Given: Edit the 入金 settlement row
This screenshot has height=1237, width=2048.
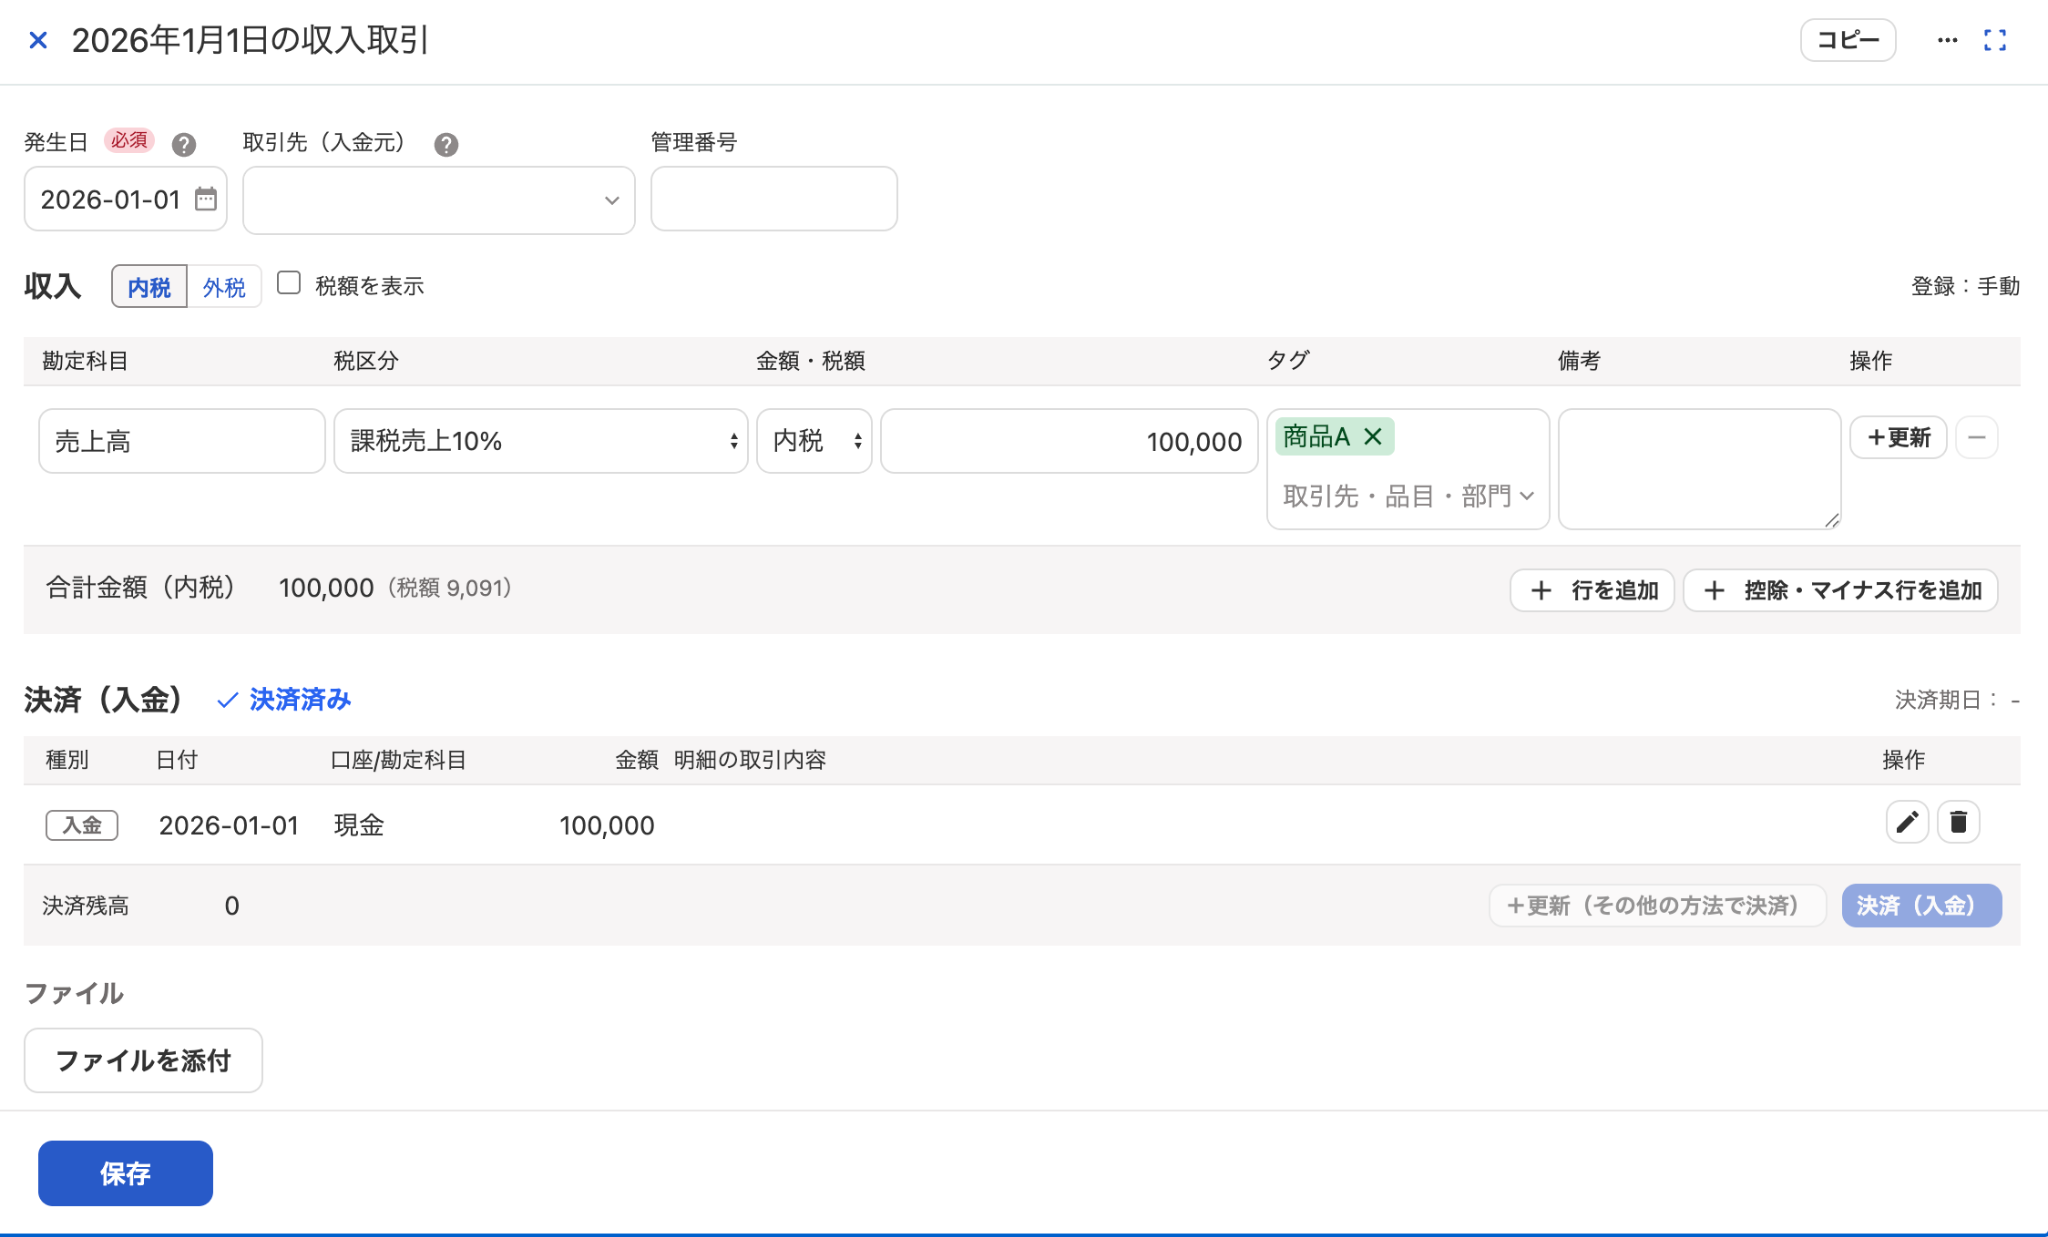Looking at the screenshot, I should tap(1907, 822).
